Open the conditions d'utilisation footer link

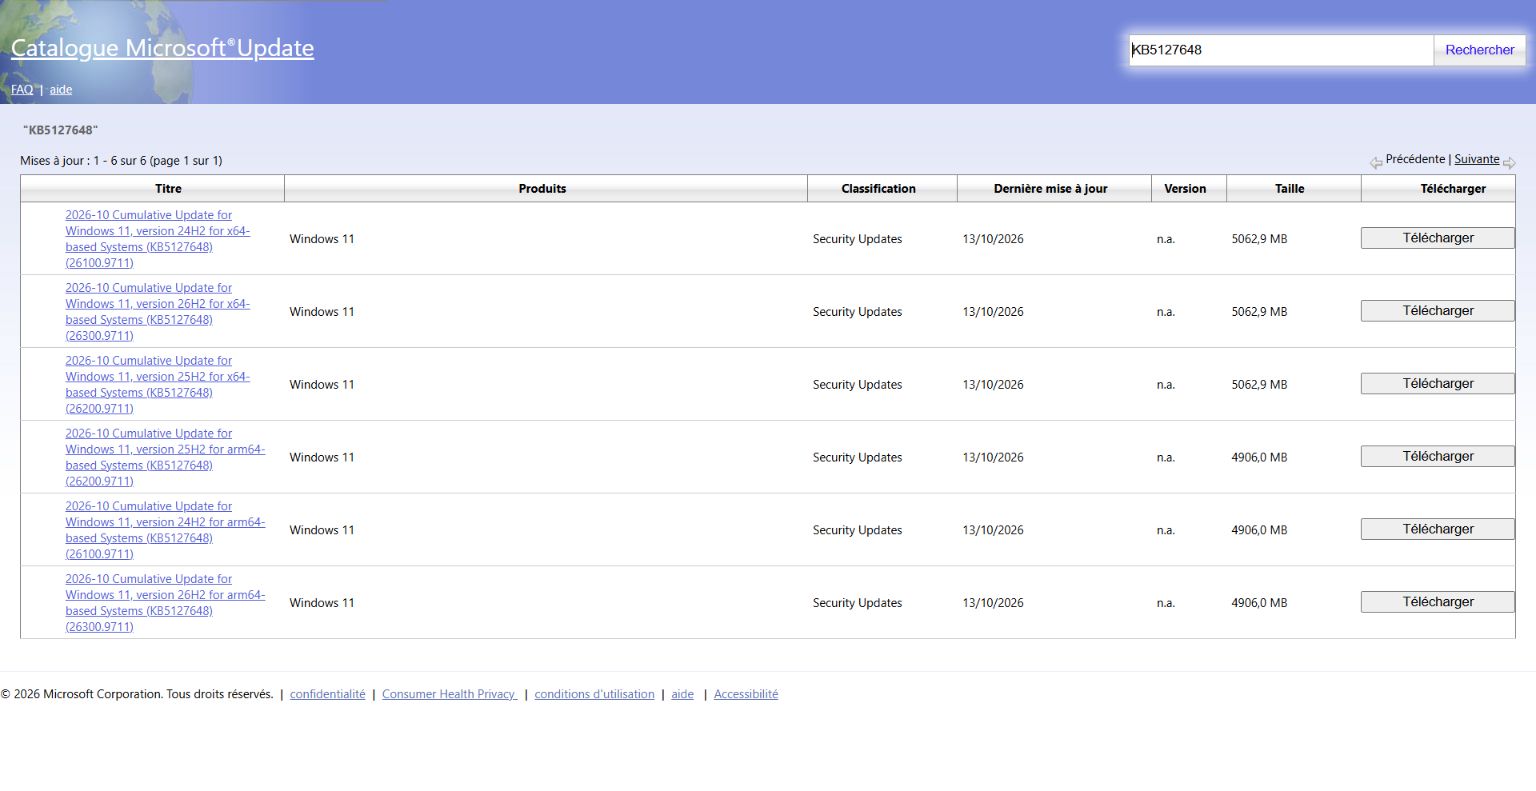(594, 694)
